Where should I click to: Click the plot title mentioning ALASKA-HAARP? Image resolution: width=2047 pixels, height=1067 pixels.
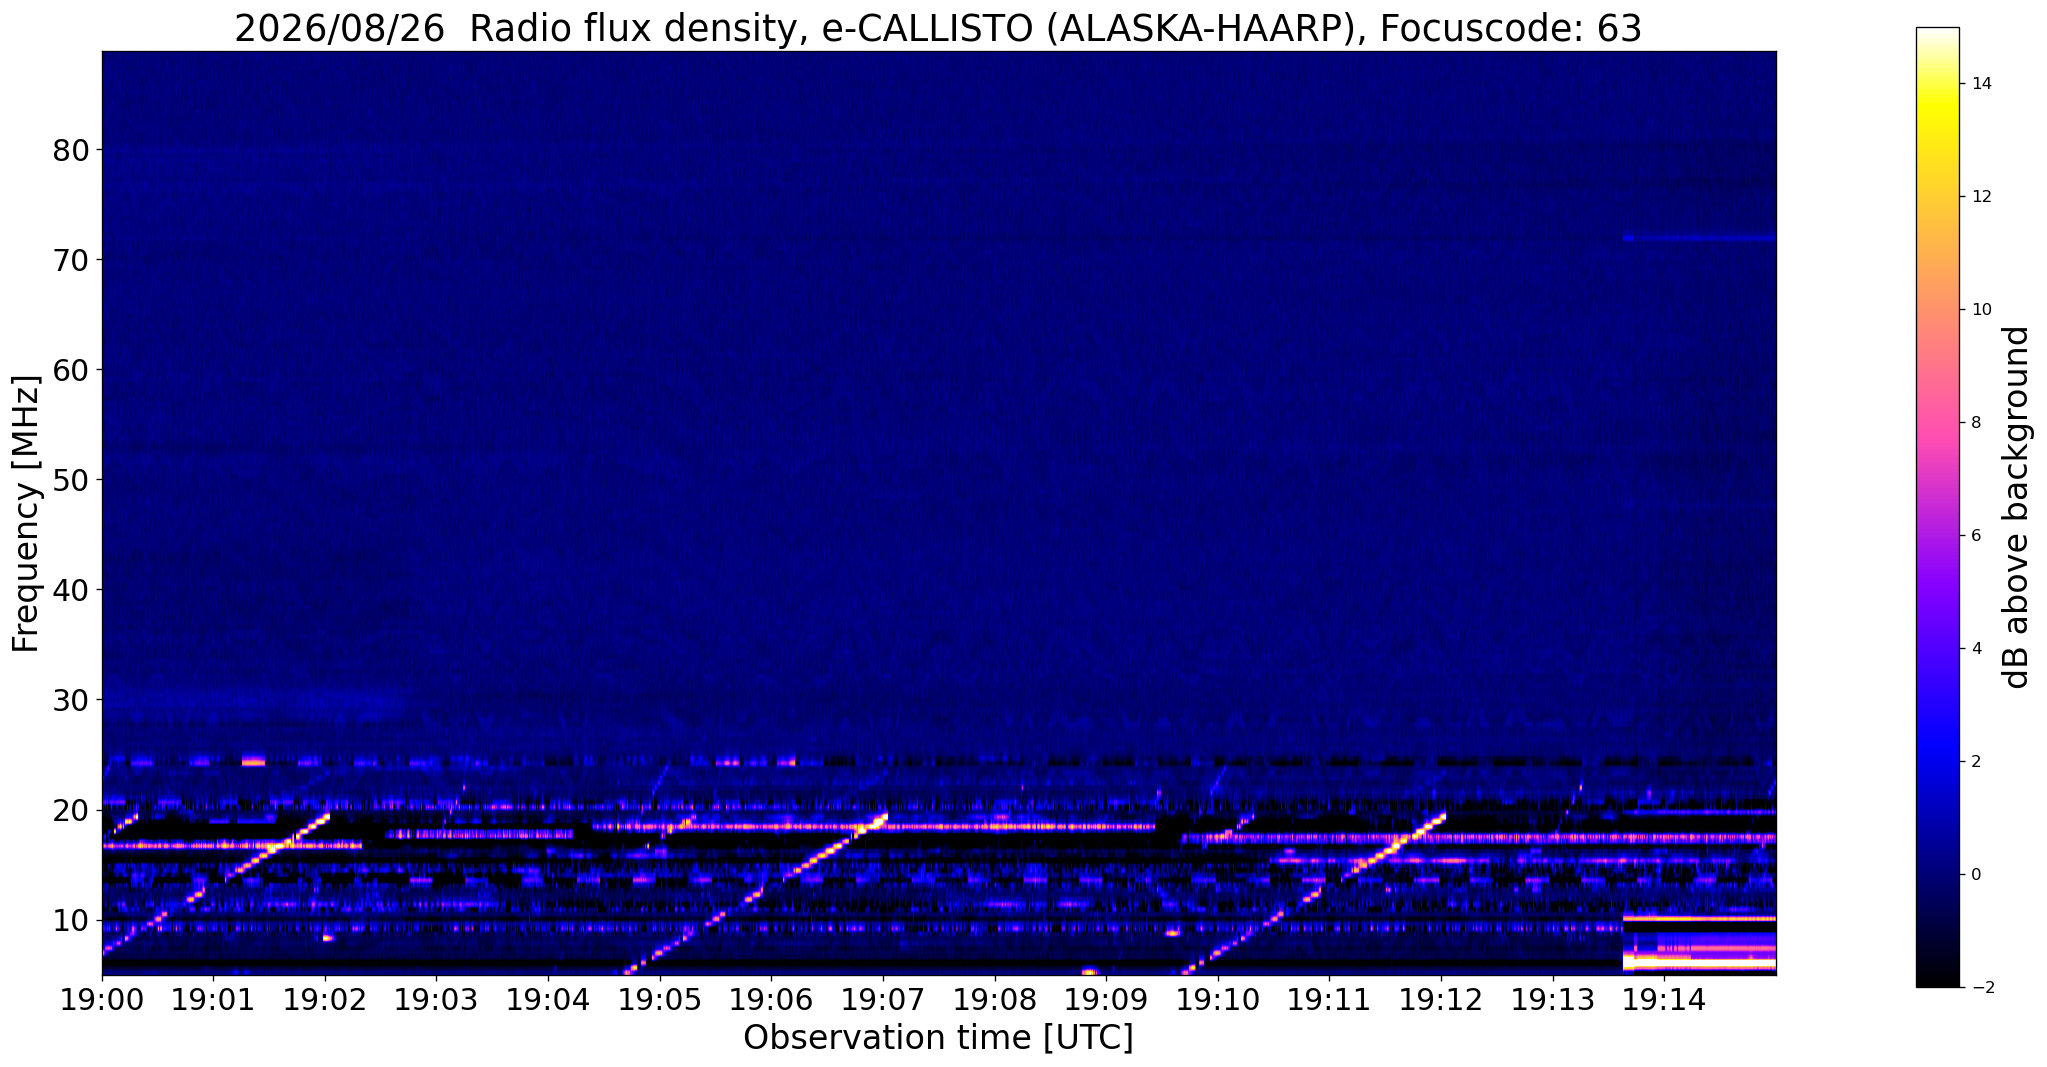[938, 29]
